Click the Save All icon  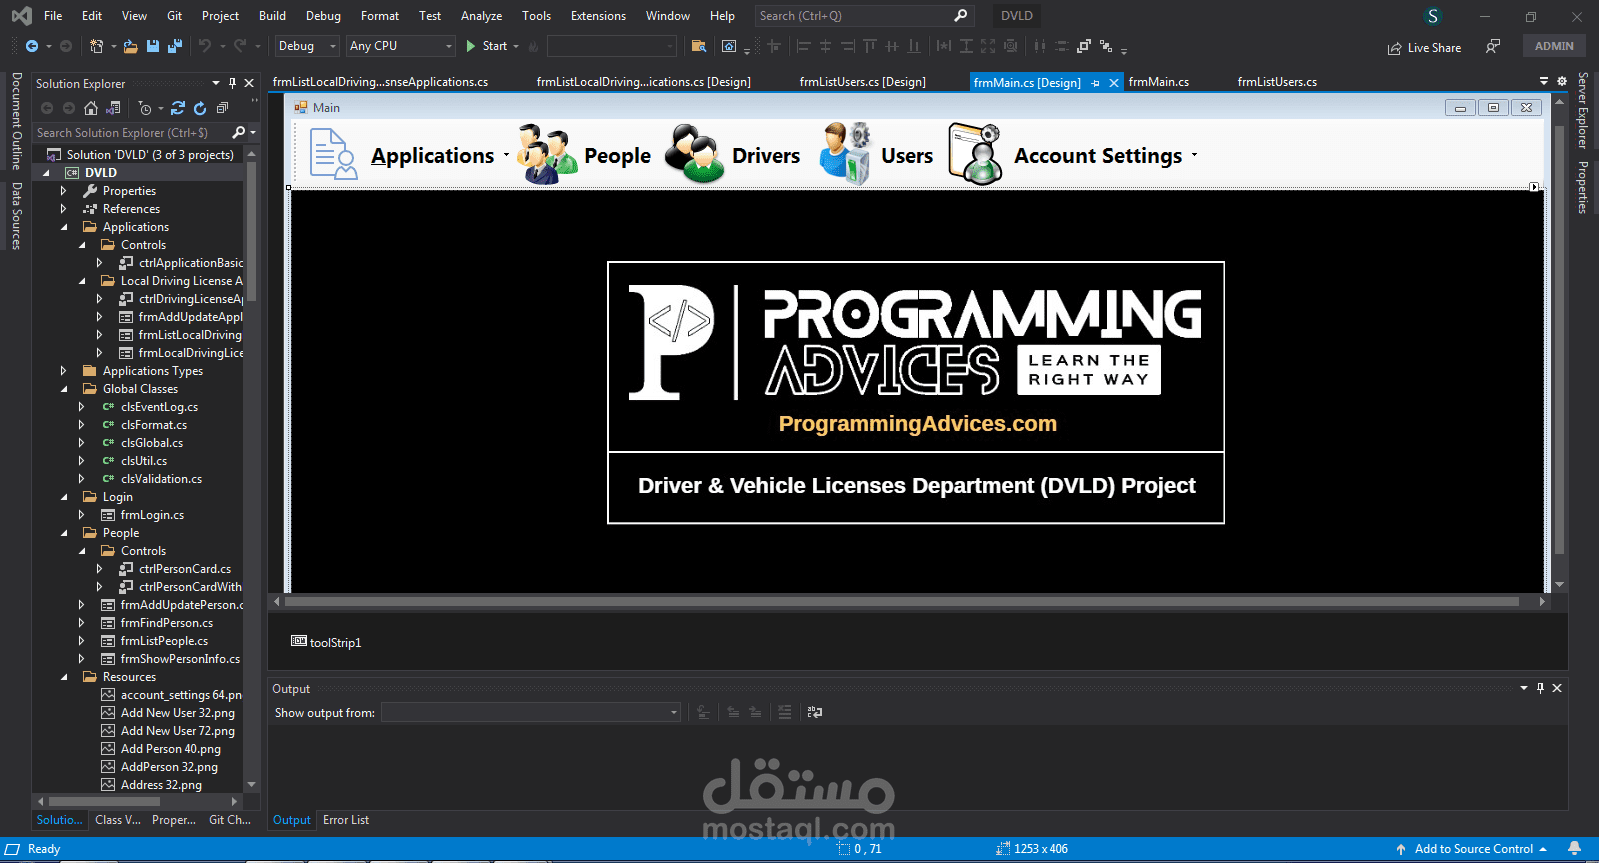pos(175,46)
